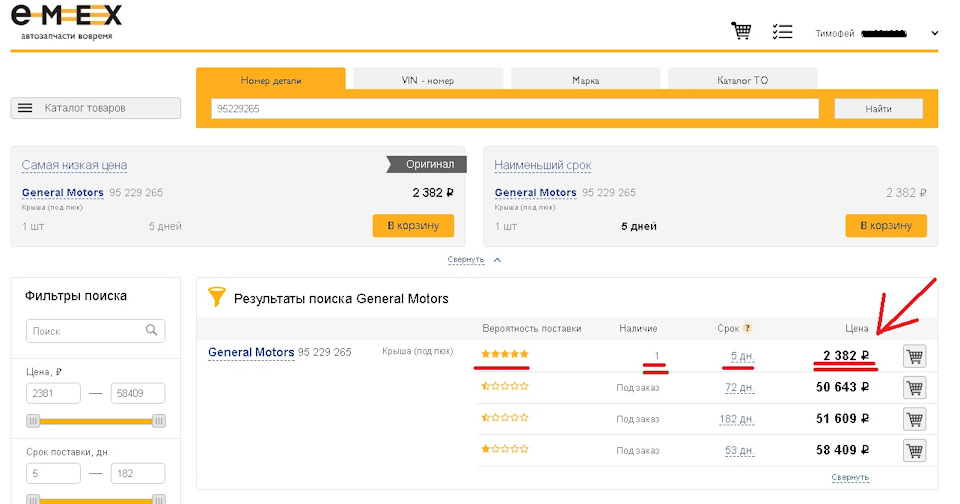
Task: Open the shopping cart icon in header
Action: pyautogui.click(x=741, y=31)
